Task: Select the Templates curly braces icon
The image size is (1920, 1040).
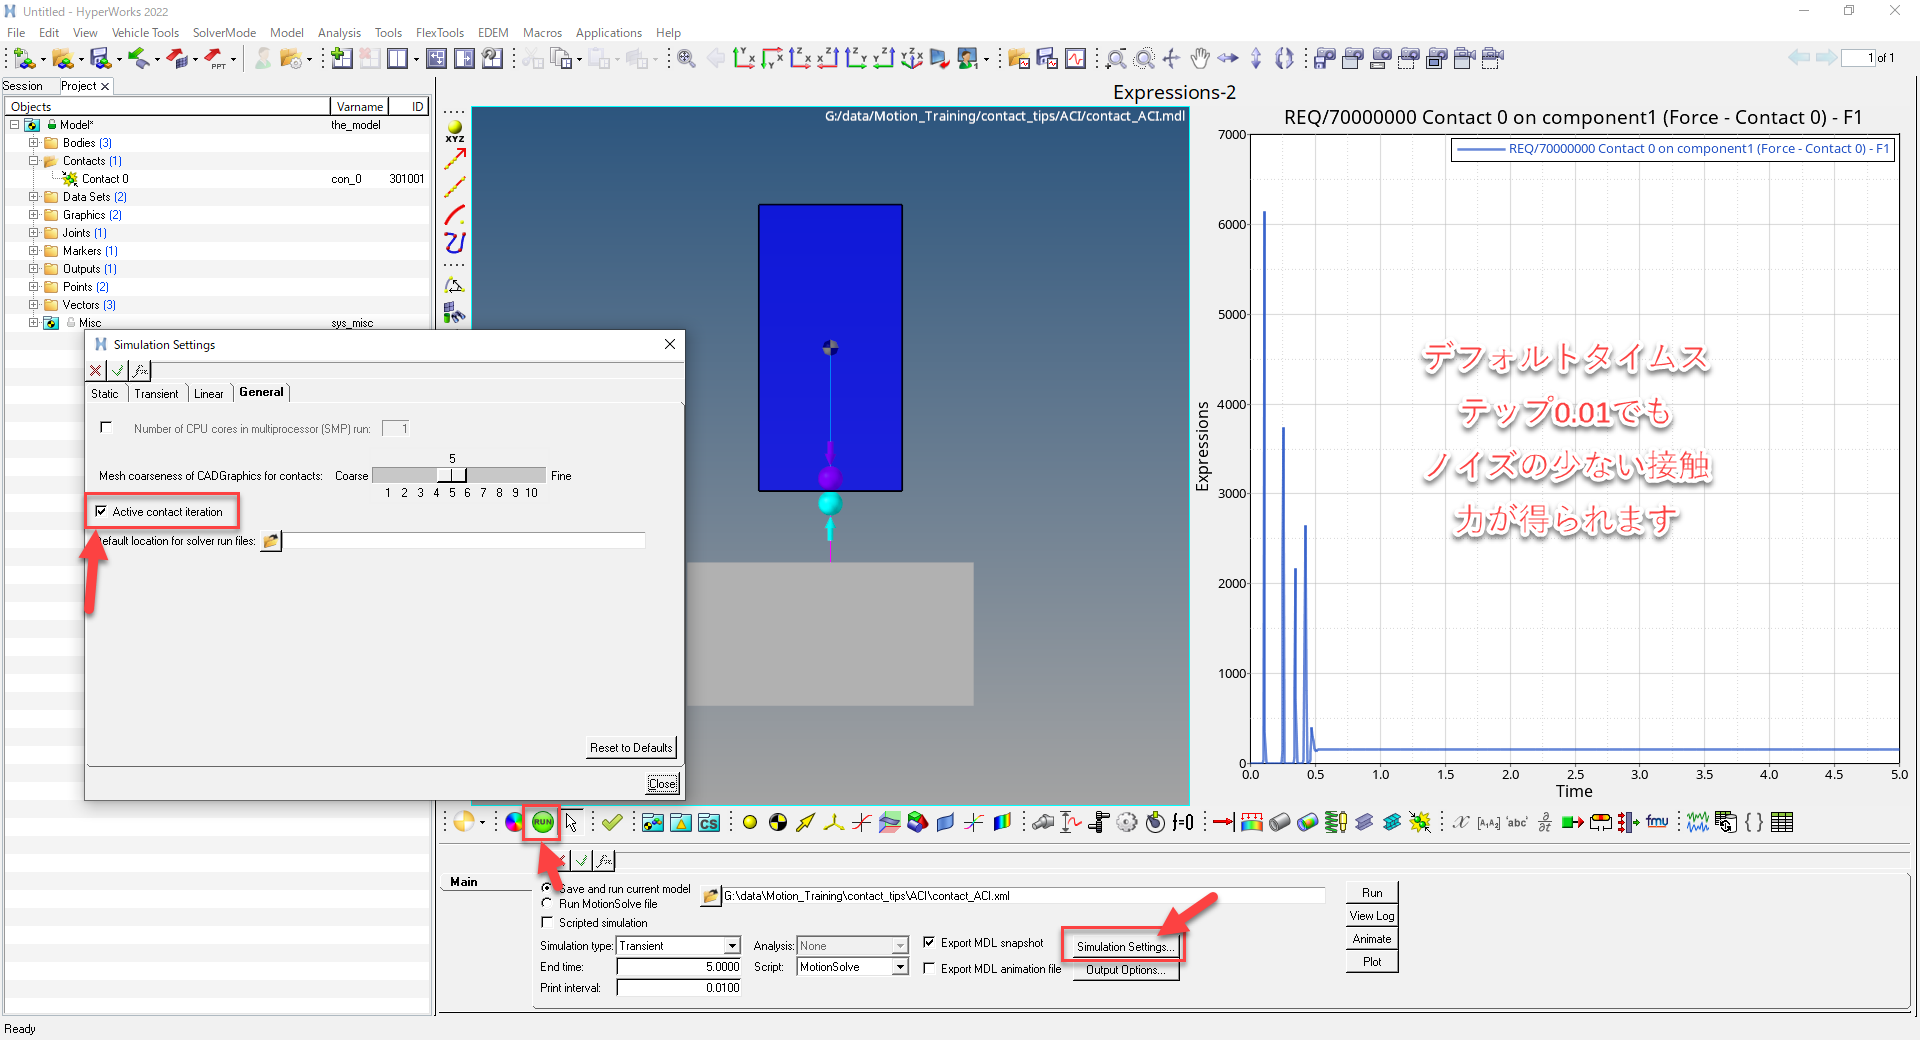Action: pyautogui.click(x=1753, y=822)
